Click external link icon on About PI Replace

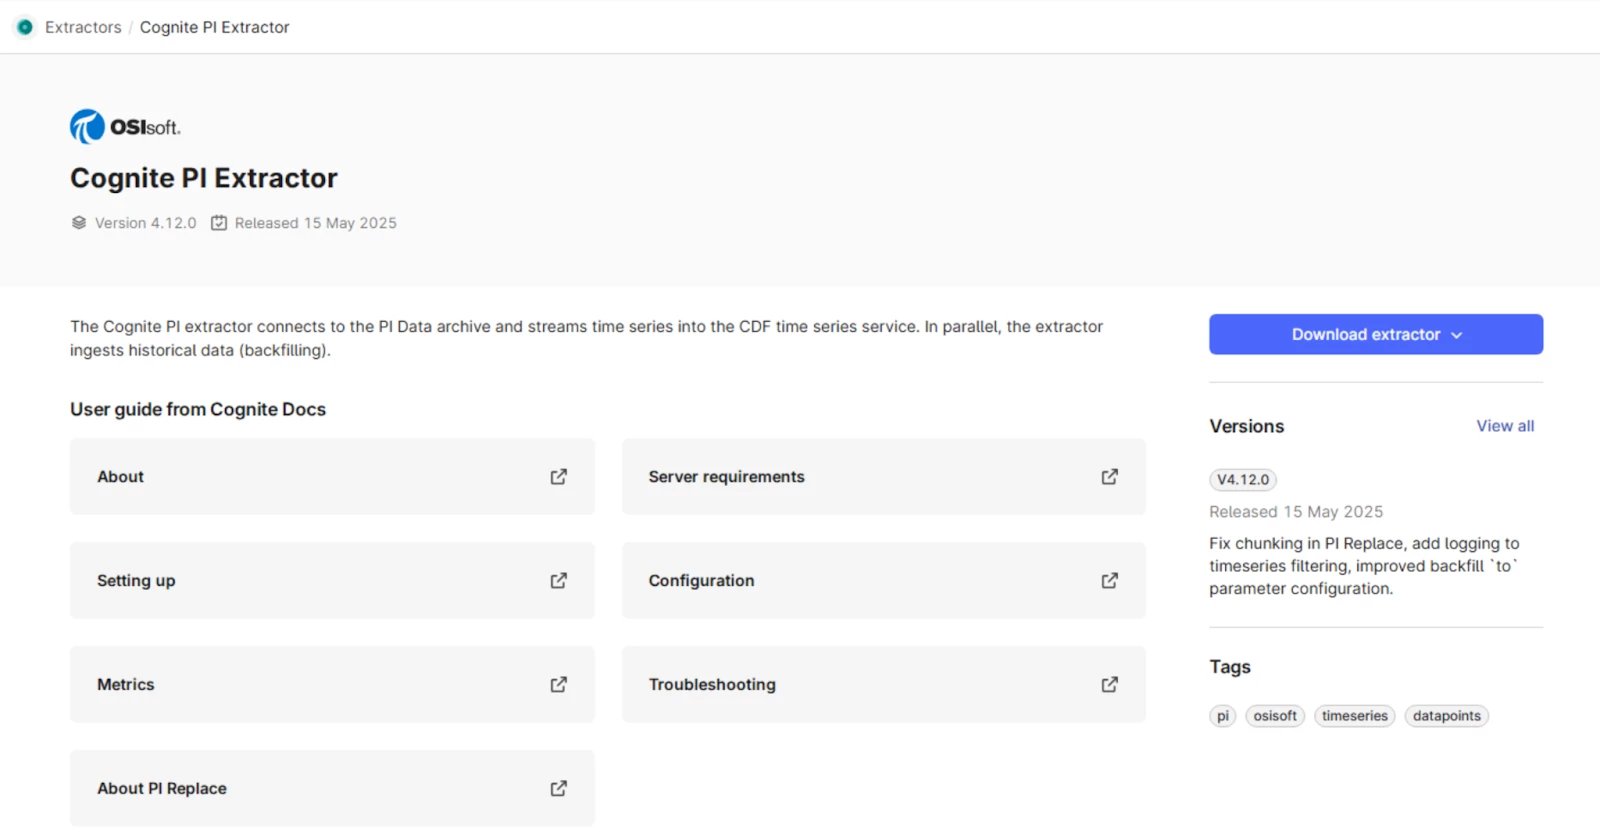point(559,789)
